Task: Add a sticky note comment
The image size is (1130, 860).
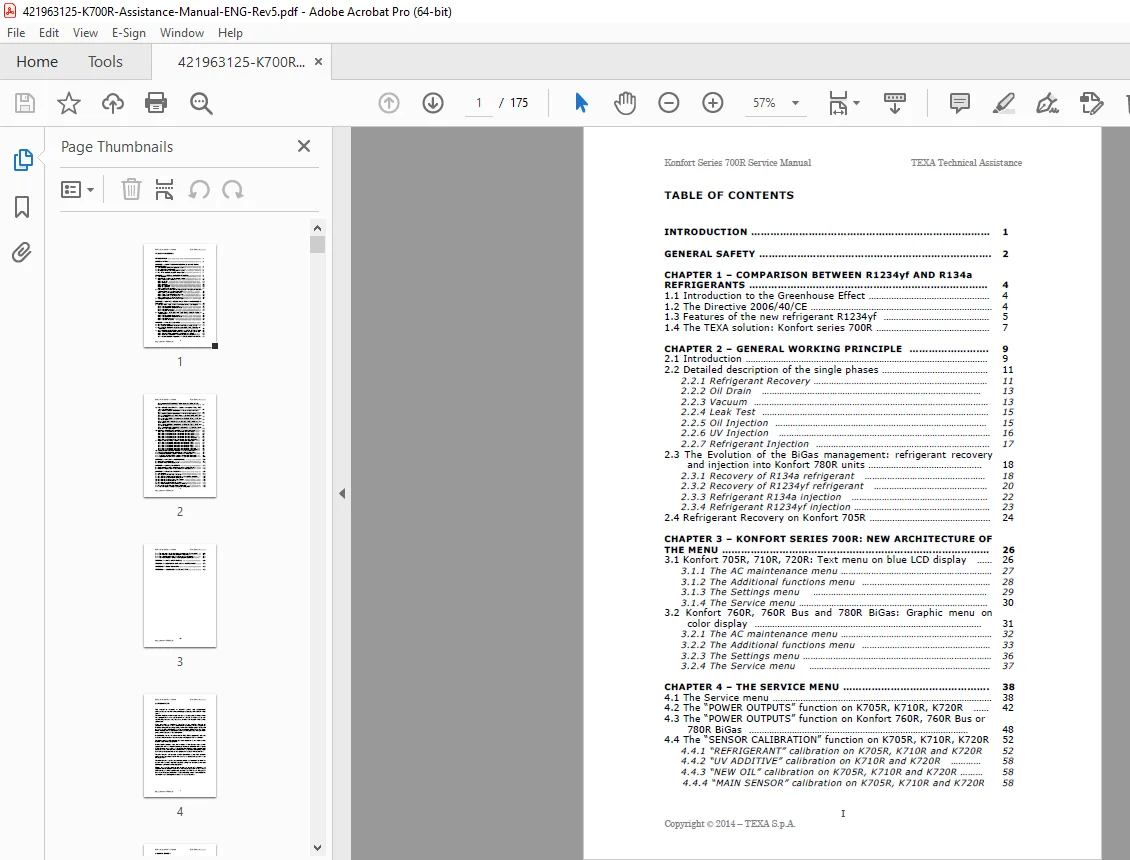Action: coord(960,103)
